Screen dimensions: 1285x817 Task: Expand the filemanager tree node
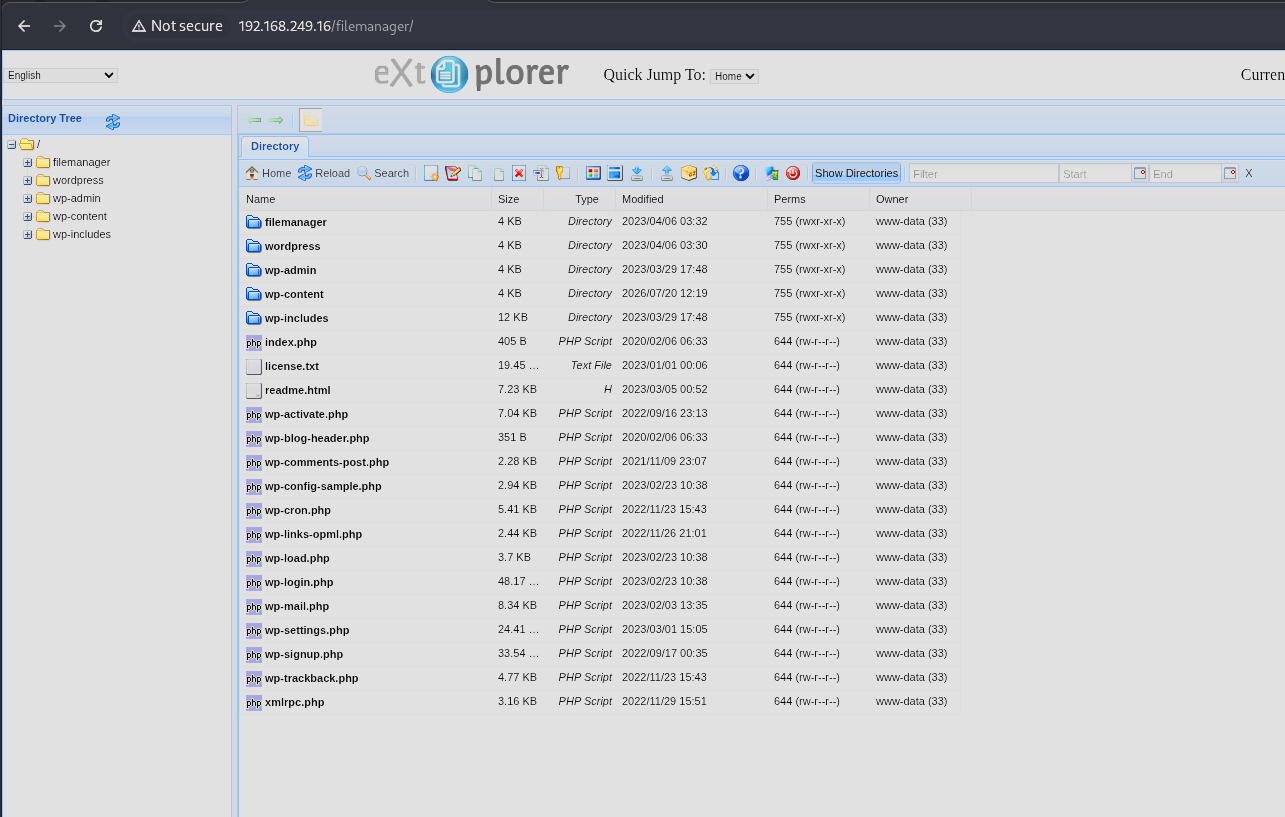click(28, 162)
